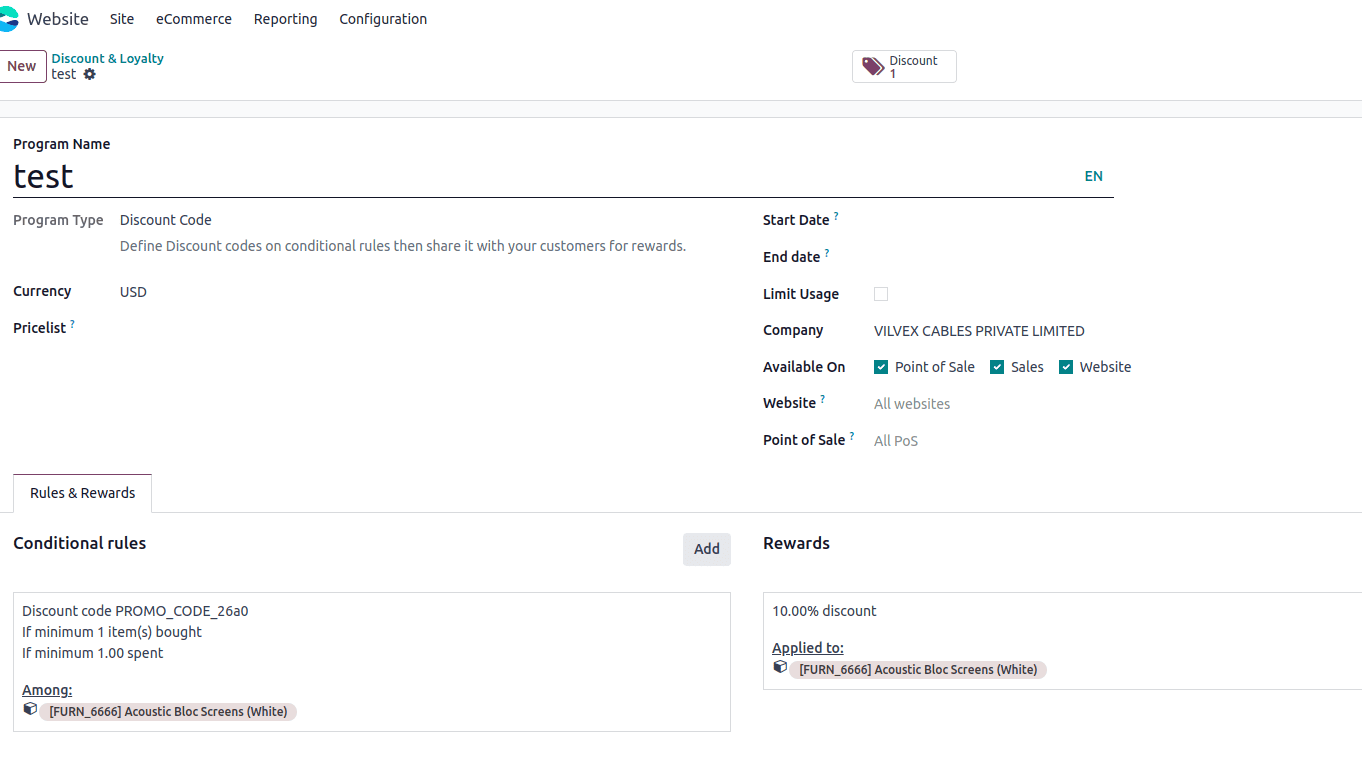
Task: Switch to the Rules & Rewards tab
Action: (x=82, y=492)
